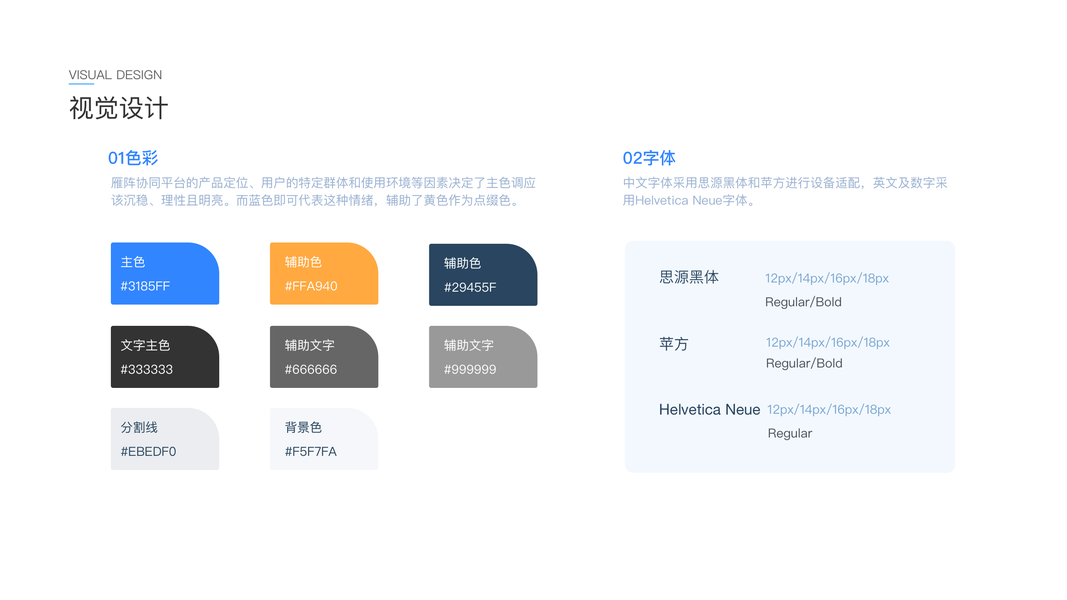Click the color description paragraph starting 雁阵协同平台
This screenshot has width=1067, height=600.
[x=323, y=191]
